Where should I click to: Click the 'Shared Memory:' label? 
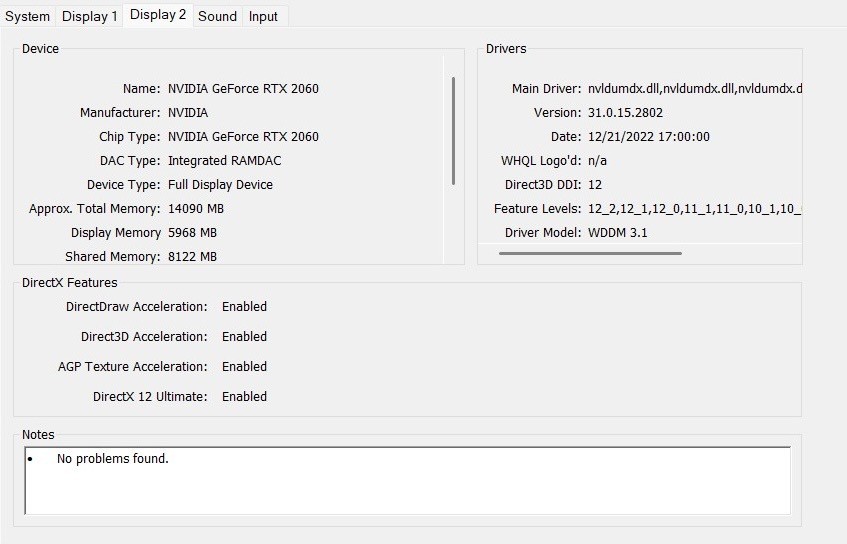pyautogui.click(x=112, y=257)
